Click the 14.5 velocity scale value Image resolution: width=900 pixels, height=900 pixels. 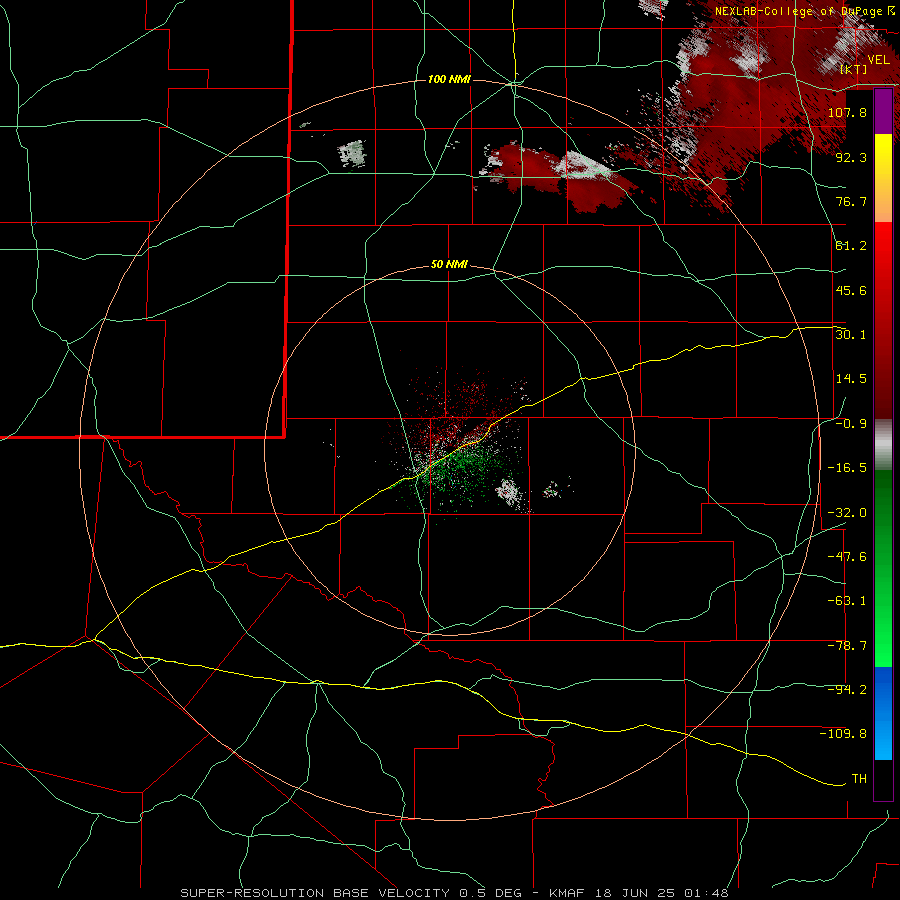(851, 379)
